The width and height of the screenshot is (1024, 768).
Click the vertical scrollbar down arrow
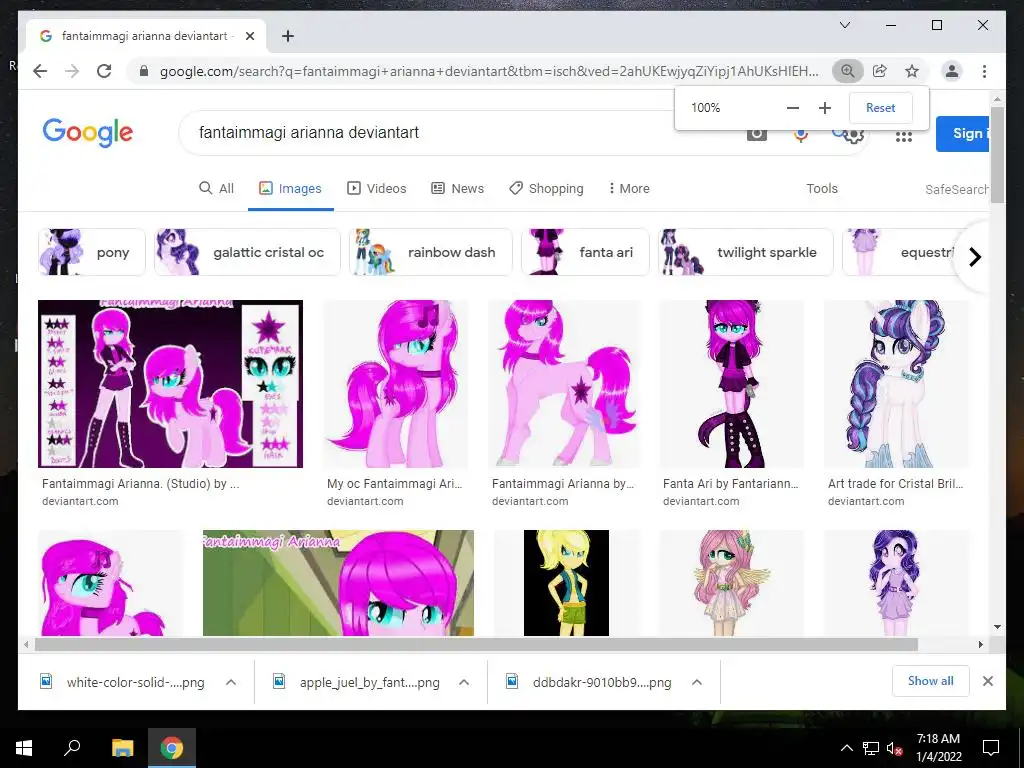997,627
